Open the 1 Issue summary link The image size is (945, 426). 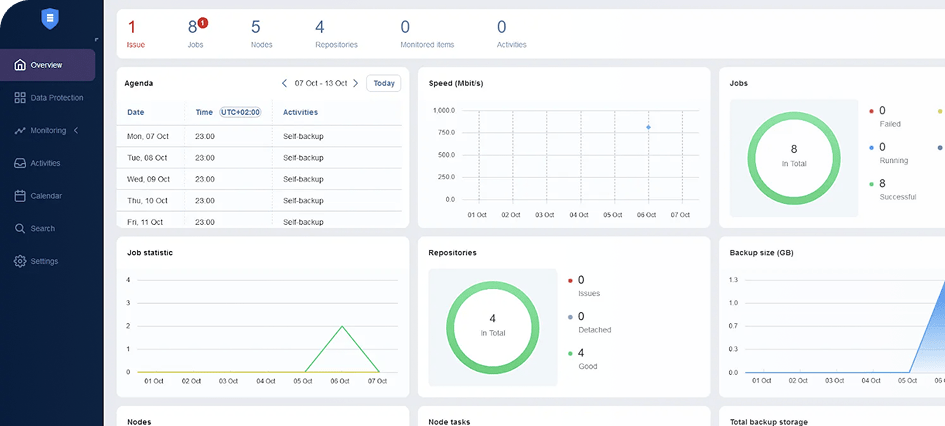click(135, 33)
